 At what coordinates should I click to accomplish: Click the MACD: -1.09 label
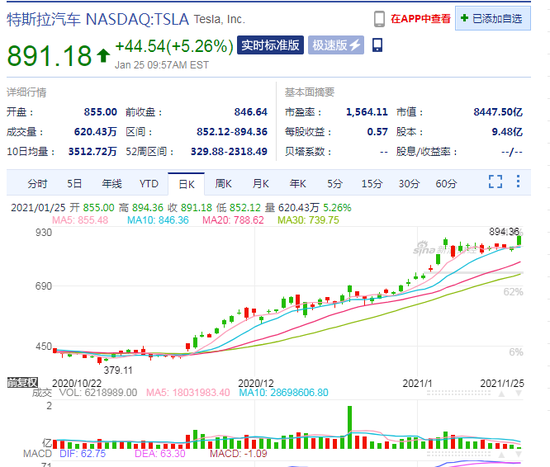(x=239, y=454)
